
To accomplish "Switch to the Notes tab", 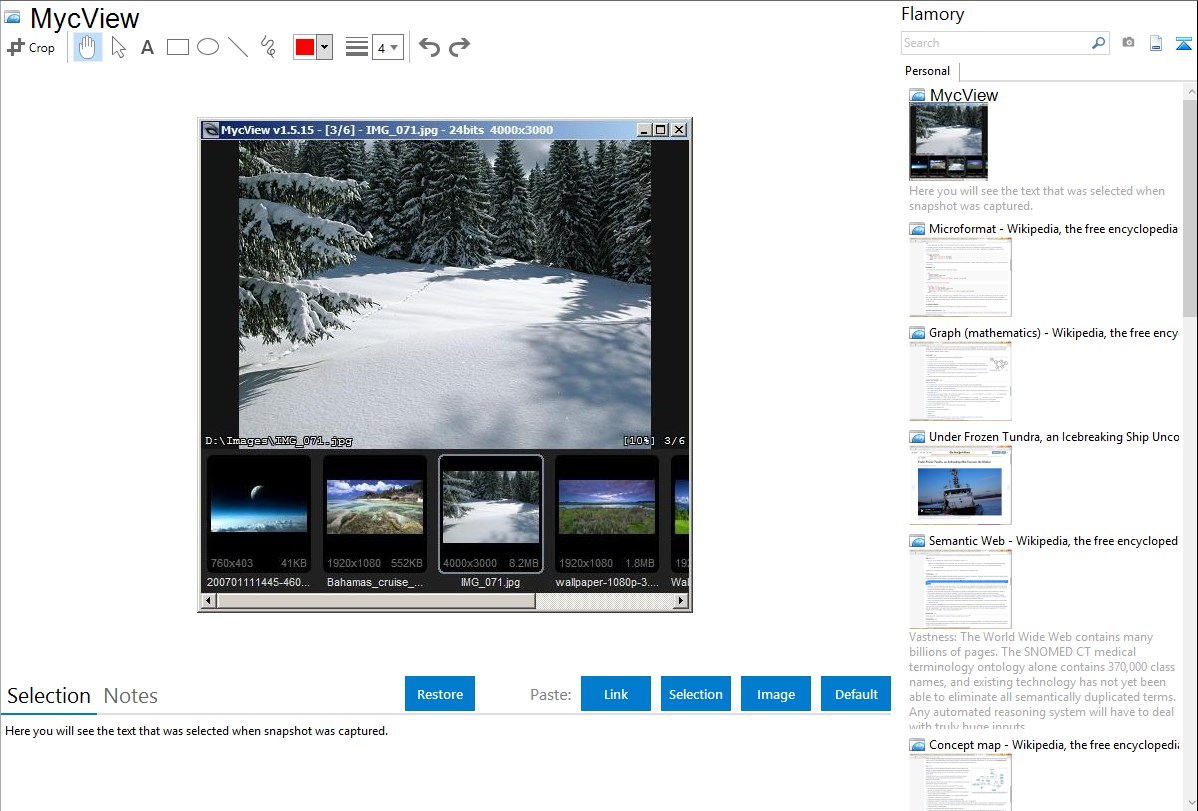I will tap(131, 696).
